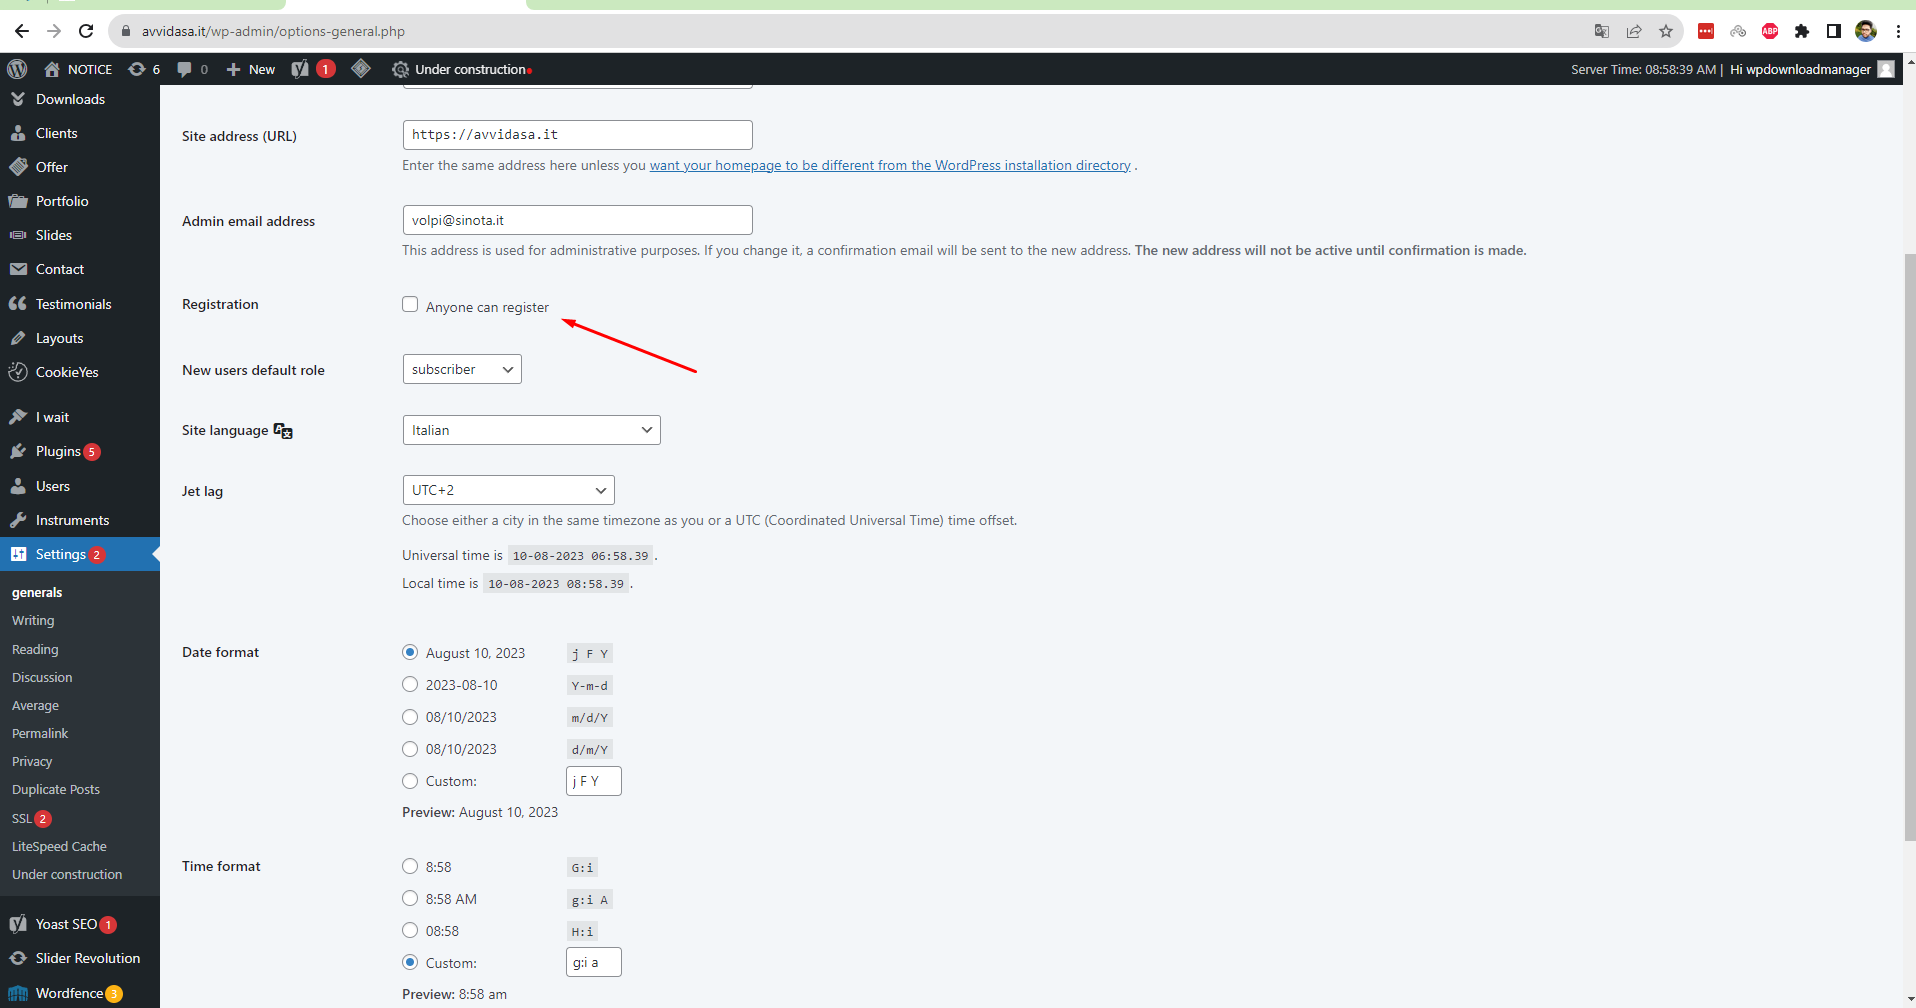Open the Permalink settings submenu

point(40,733)
